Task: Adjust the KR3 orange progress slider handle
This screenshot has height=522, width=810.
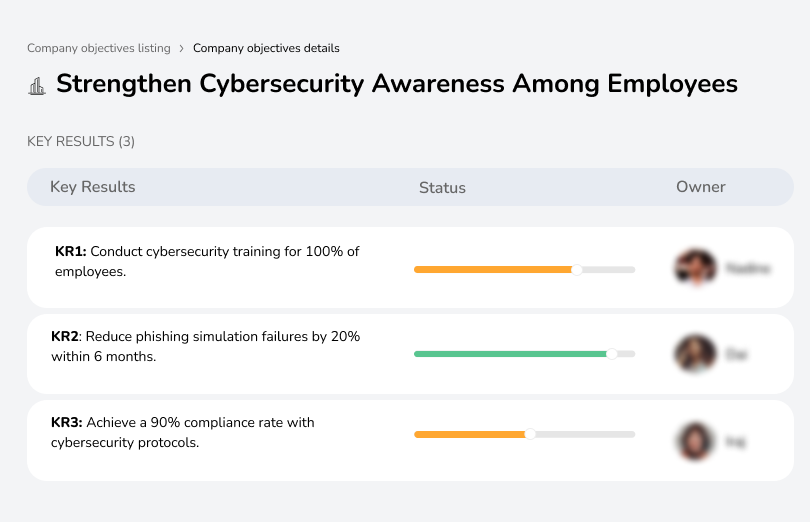Action: click(x=530, y=435)
